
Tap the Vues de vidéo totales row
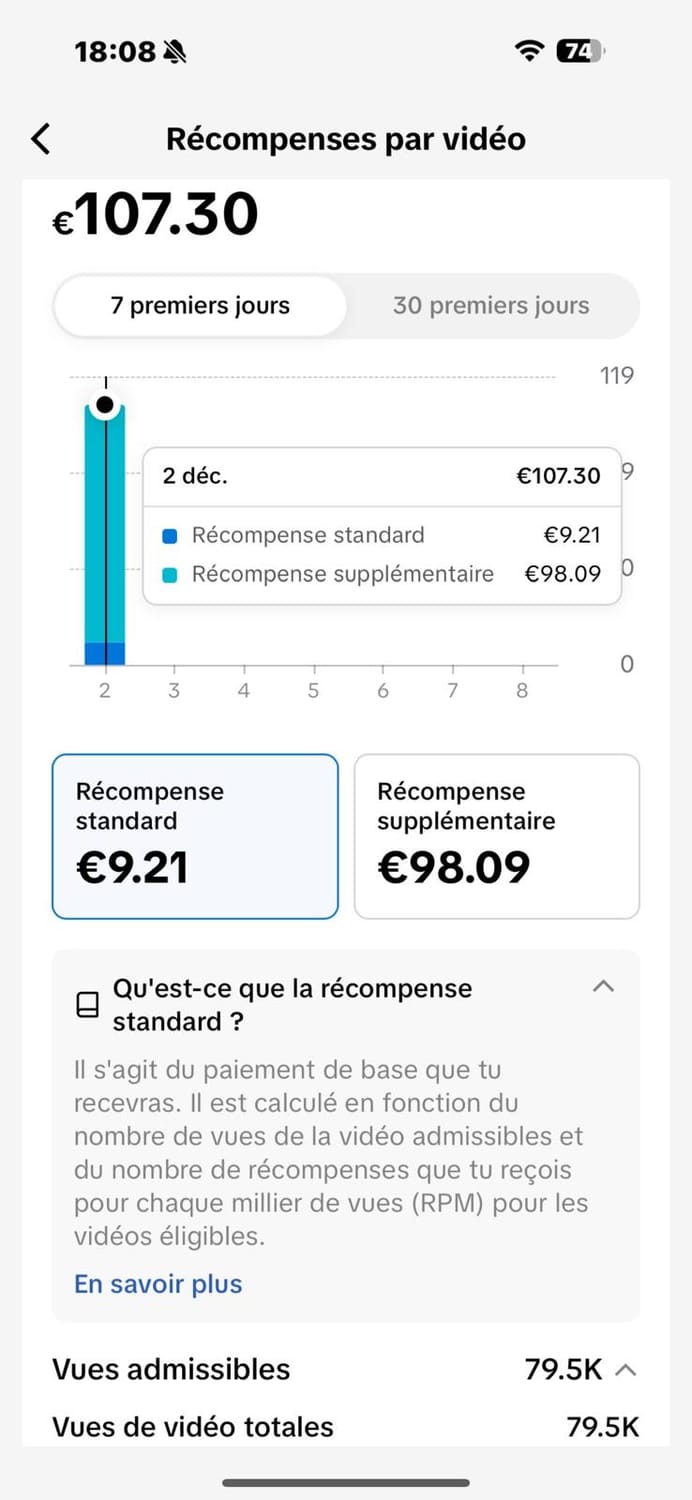click(345, 1427)
